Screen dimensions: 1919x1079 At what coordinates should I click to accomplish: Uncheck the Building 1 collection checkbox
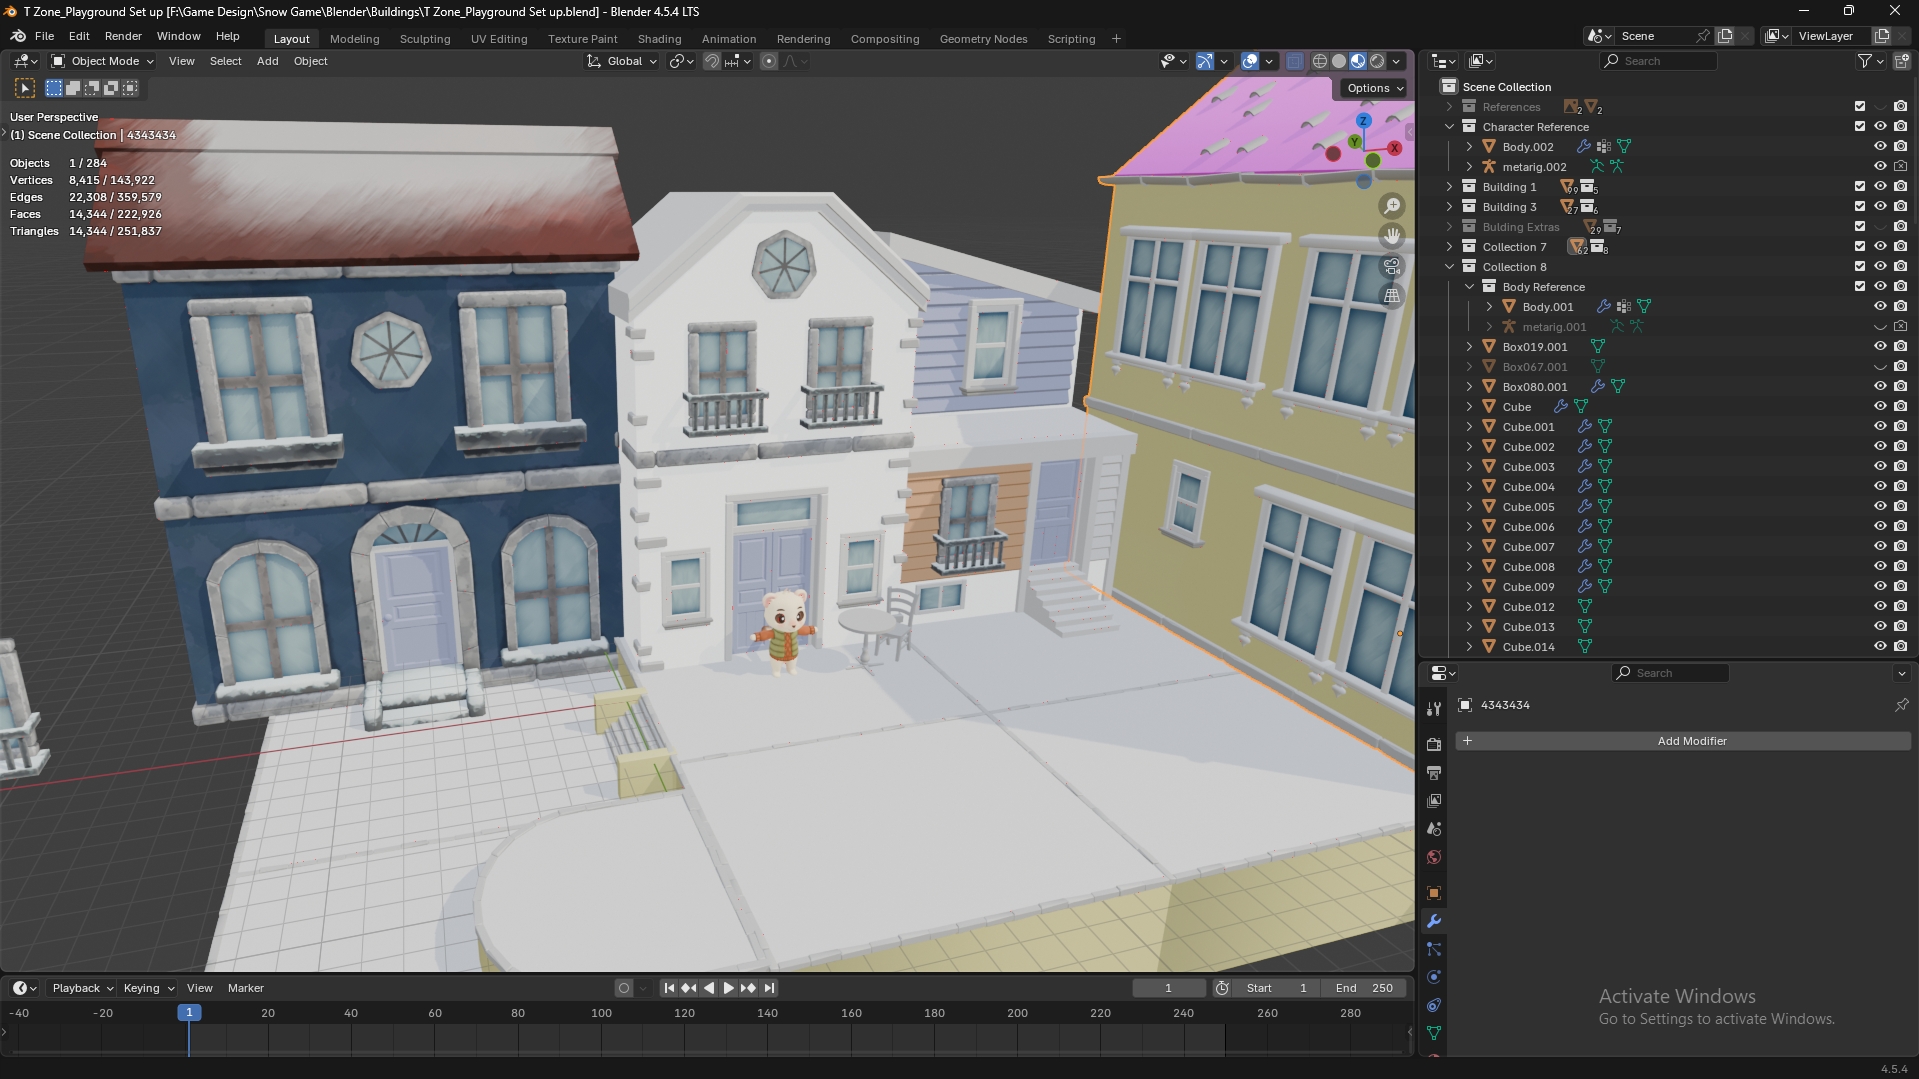1859,187
